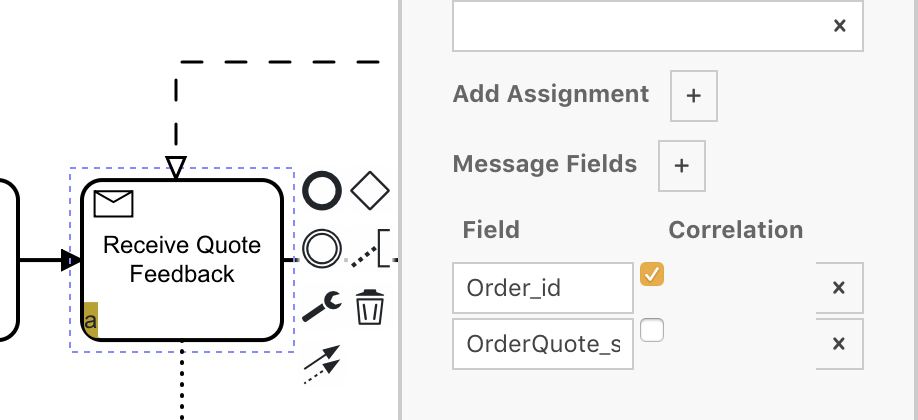Add a message field with plus button

[682, 165]
